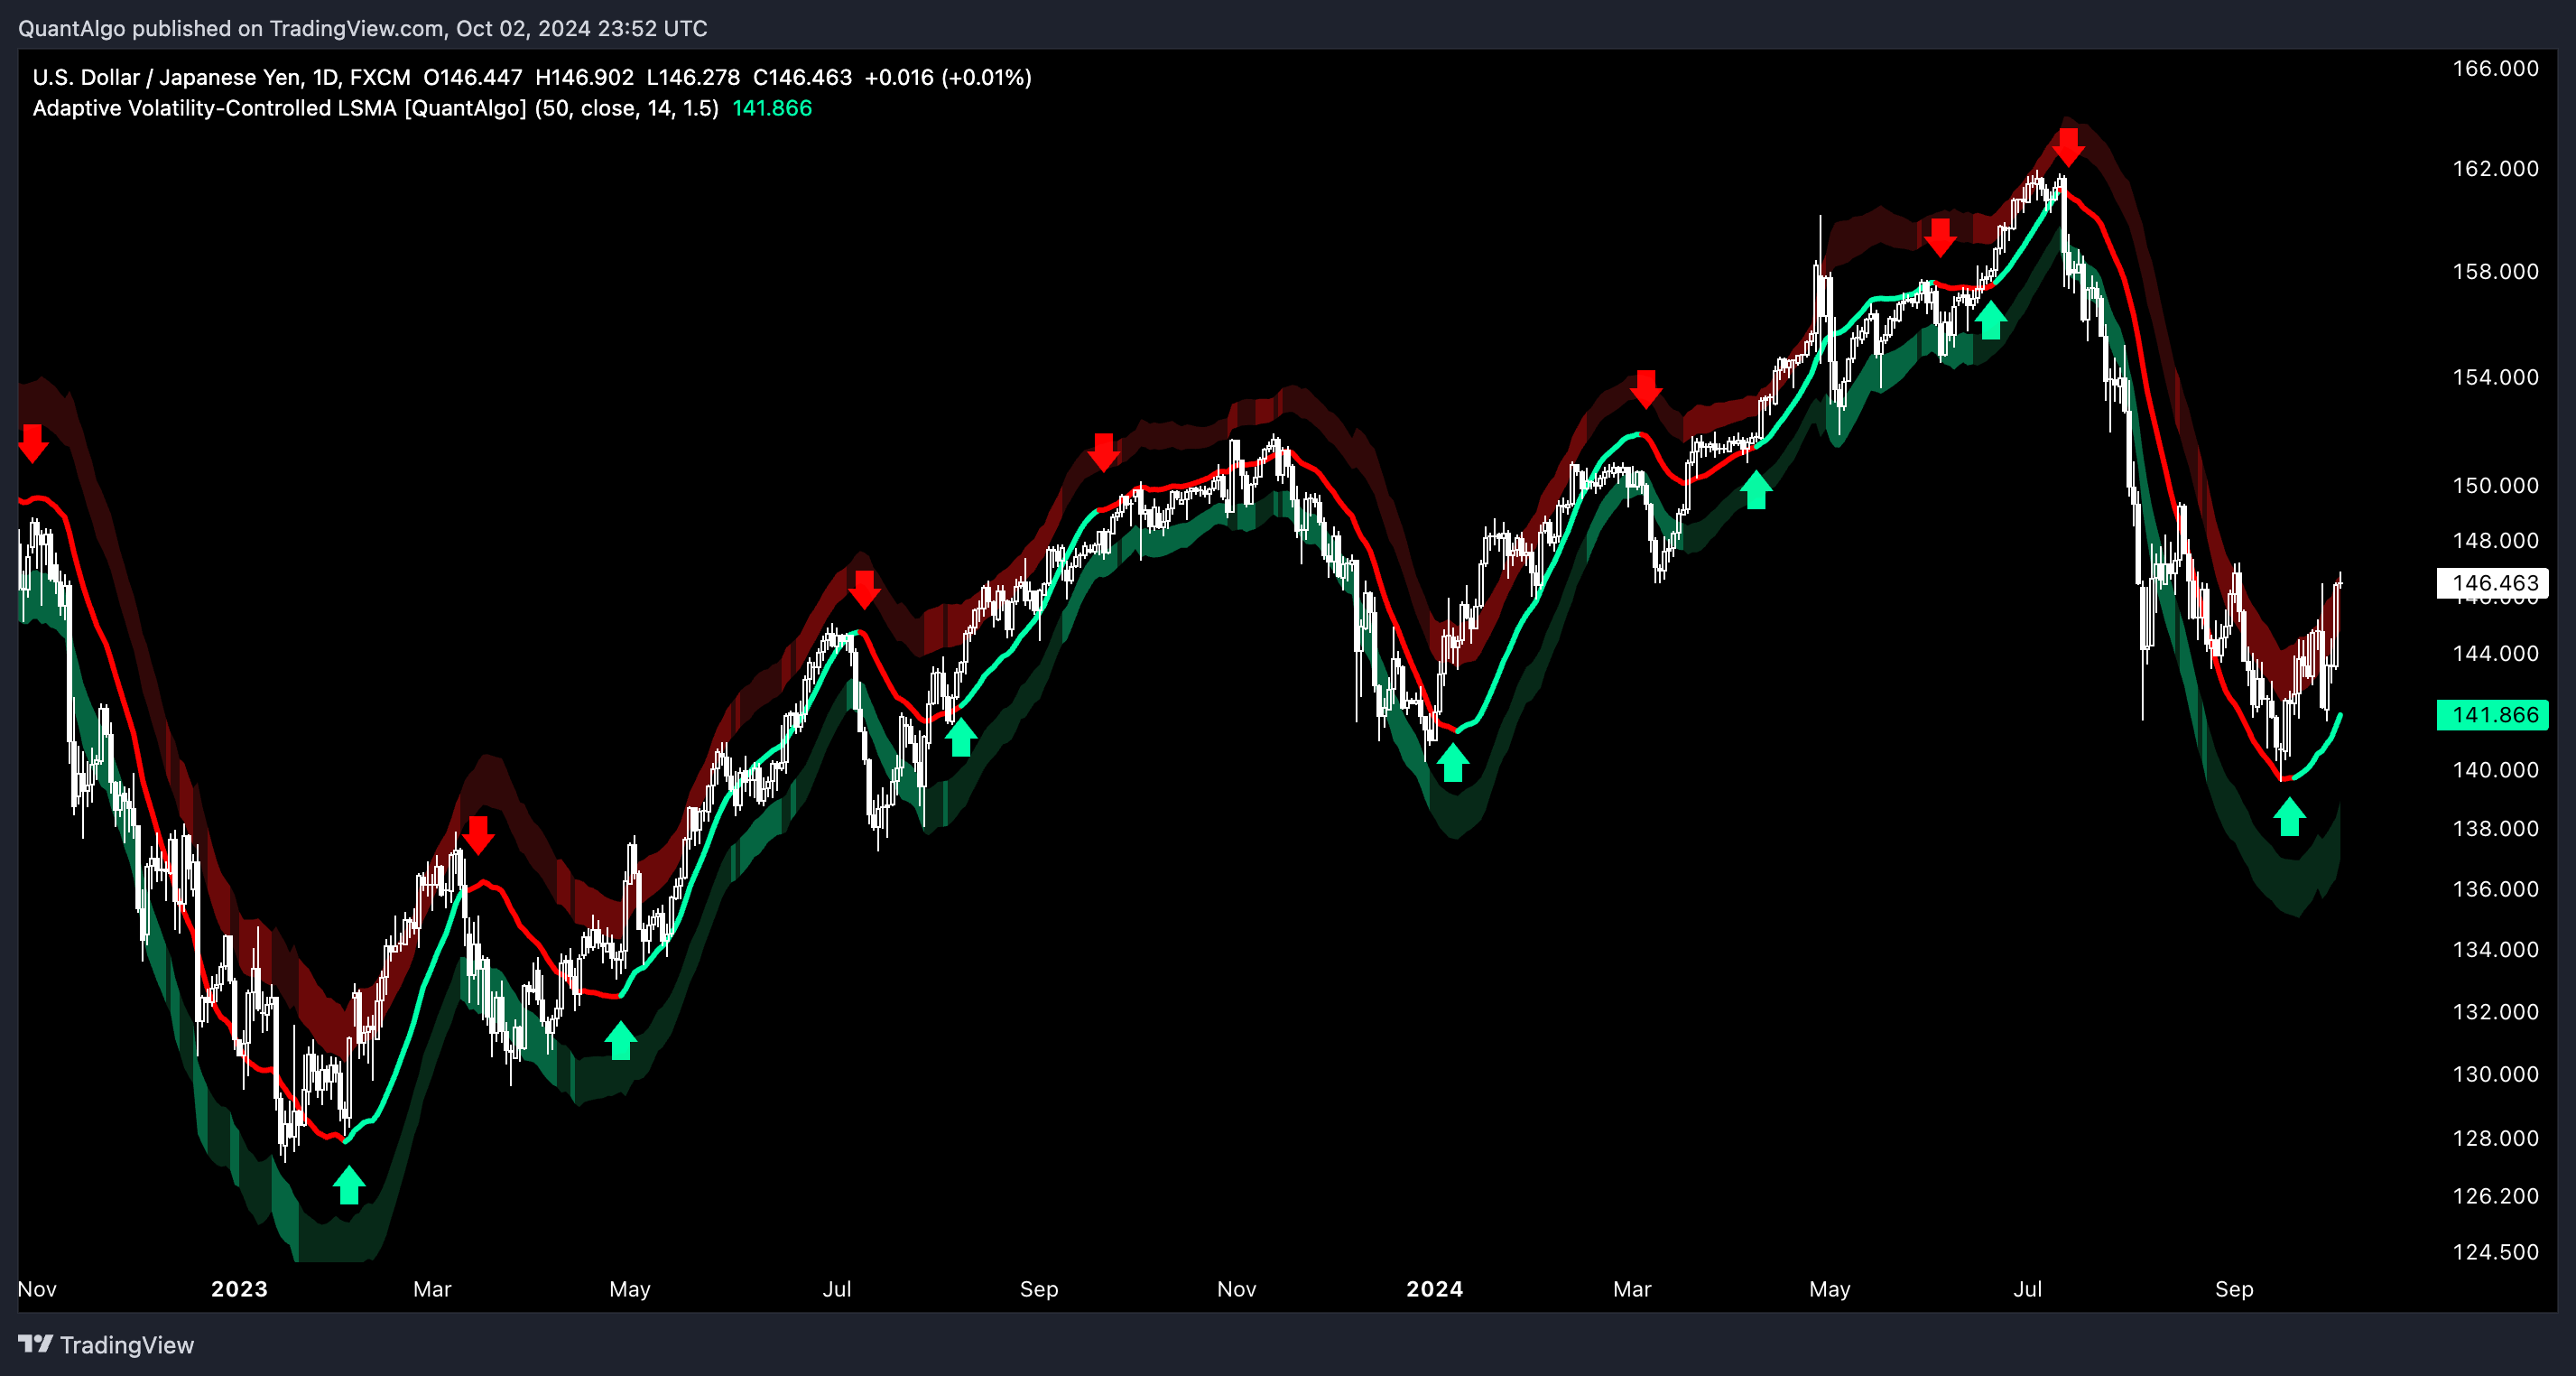Viewport: 2576px width, 1376px height.
Task: Click the 148.000 price axis label
Action: pyautogui.click(x=2495, y=540)
